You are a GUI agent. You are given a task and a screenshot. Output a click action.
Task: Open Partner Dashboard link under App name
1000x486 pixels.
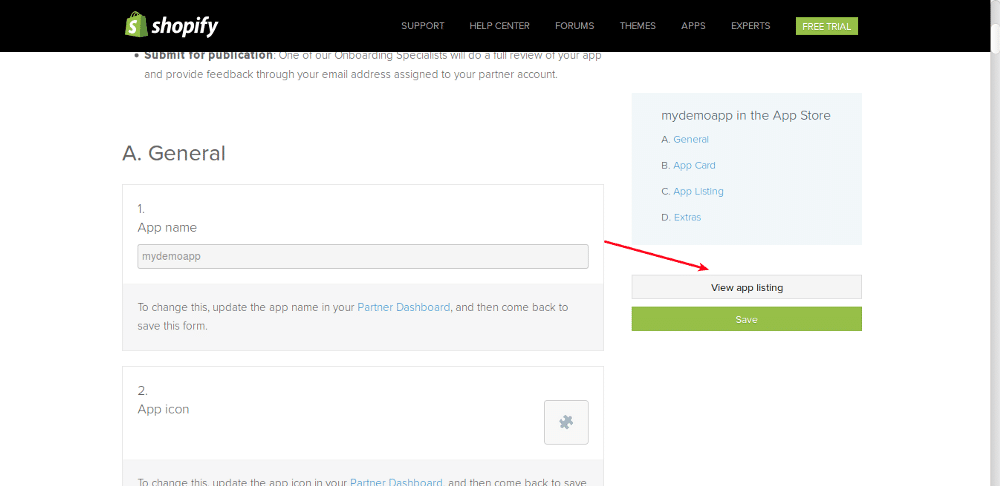(x=404, y=307)
